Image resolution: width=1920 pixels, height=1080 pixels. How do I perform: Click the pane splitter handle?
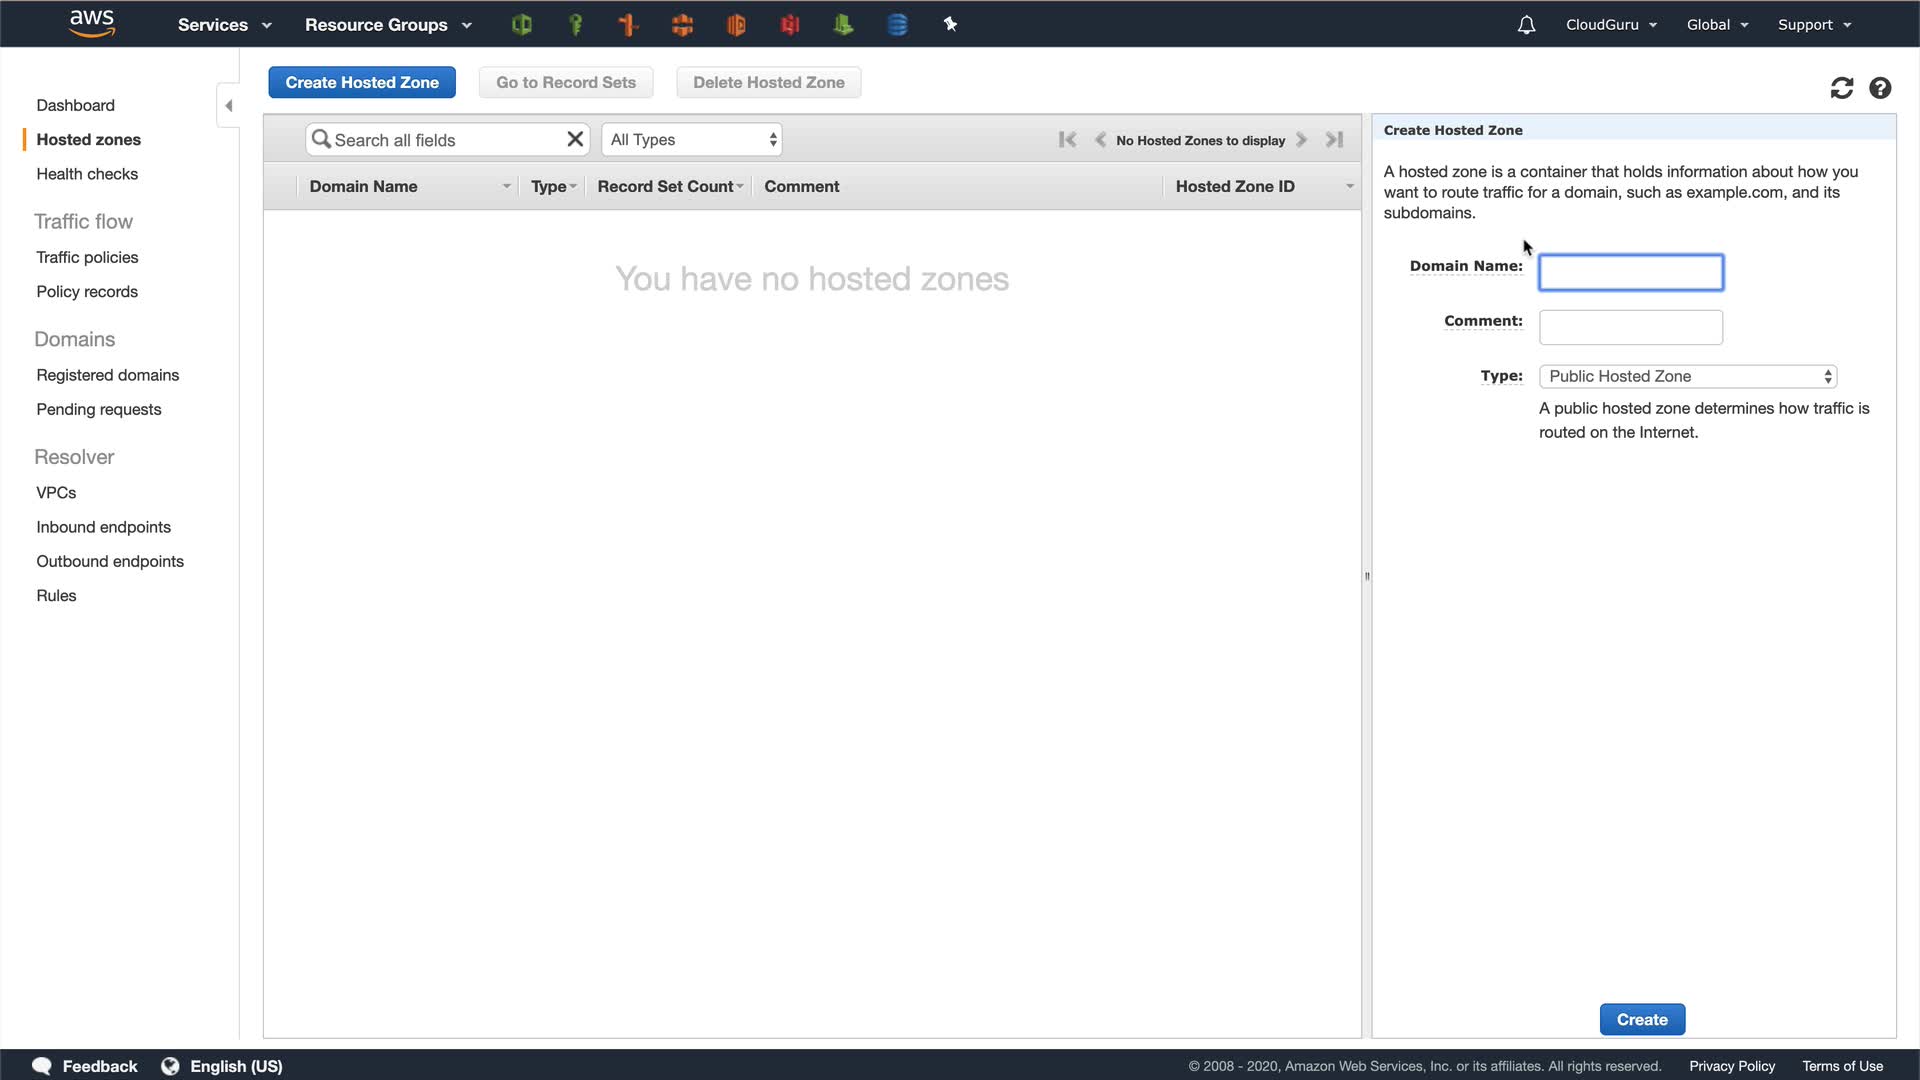tap(1367, 576)
